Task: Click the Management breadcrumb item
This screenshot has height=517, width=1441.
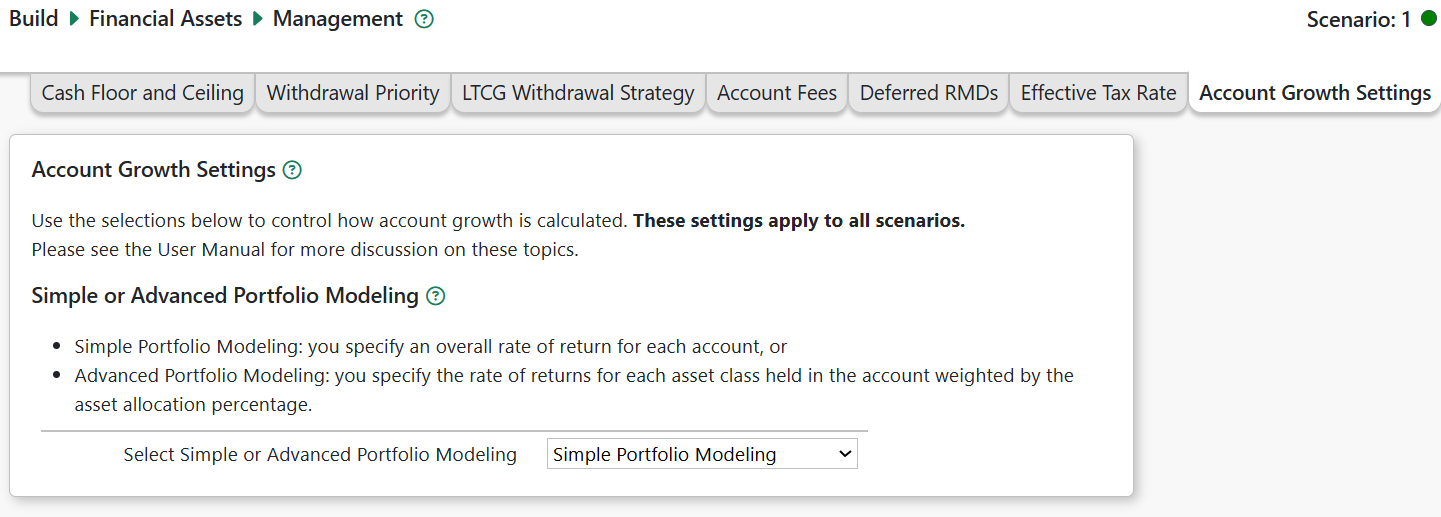Action: [338, 19]
